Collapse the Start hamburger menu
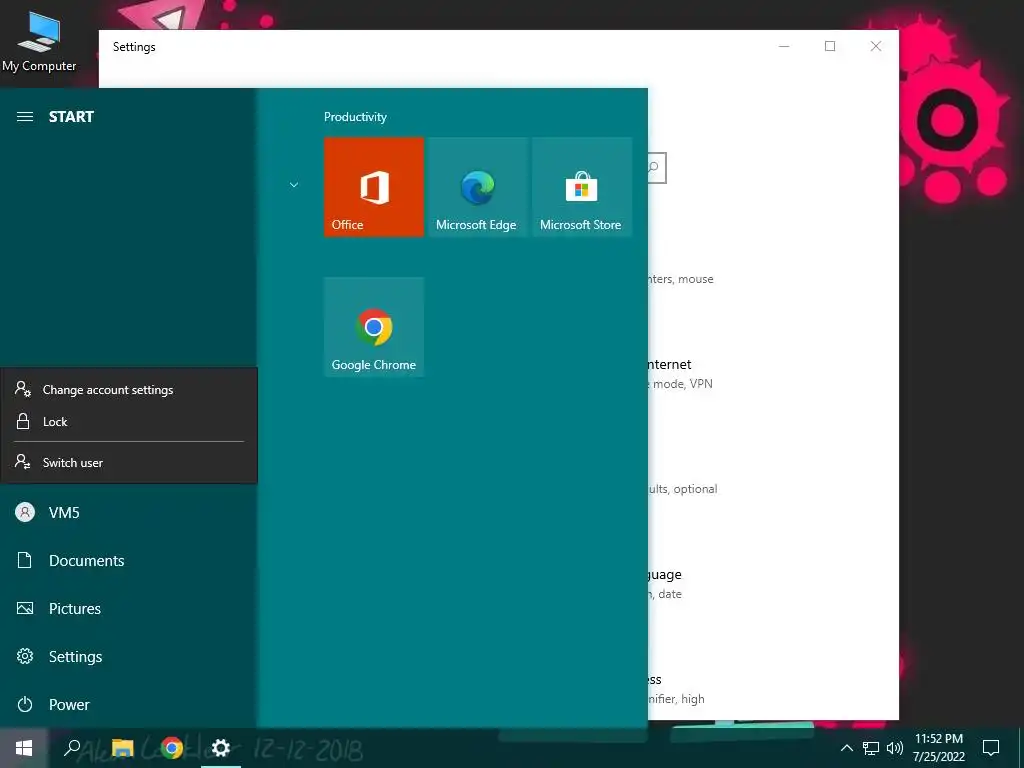The width and height of the screenshot is (1024, 768). coord(25,117)
